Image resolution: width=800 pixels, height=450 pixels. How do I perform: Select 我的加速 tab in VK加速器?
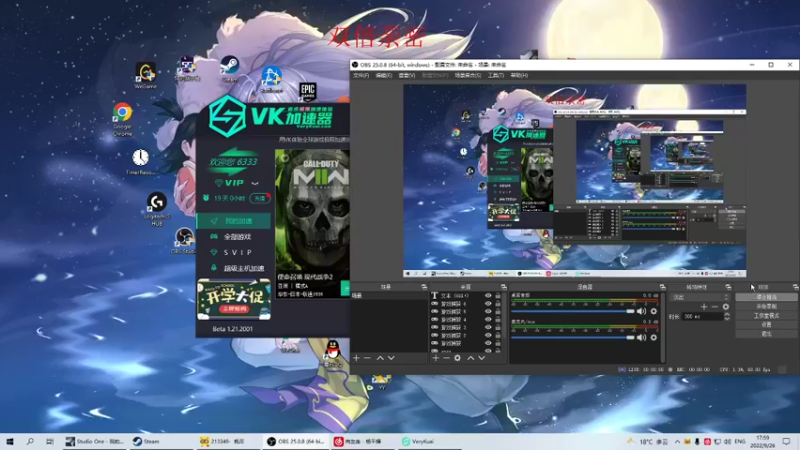point(234,221)
